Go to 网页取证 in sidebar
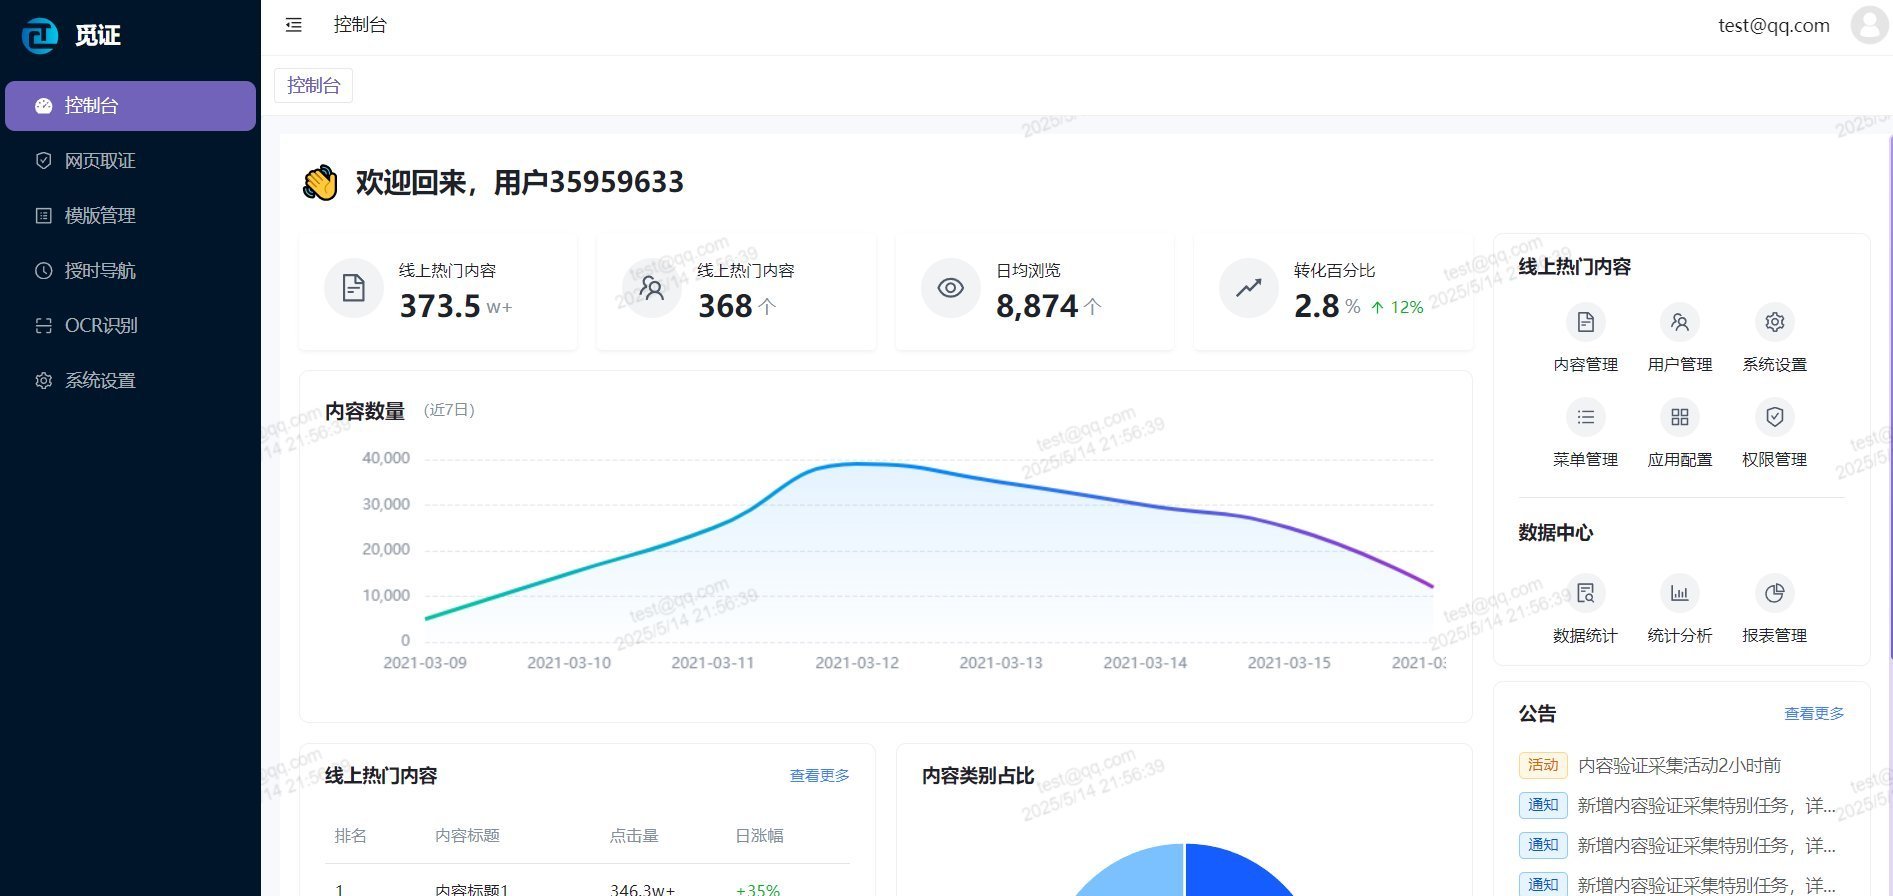Image resolution: width=1893 pixels, height=896 pixels. click(100, 161)
